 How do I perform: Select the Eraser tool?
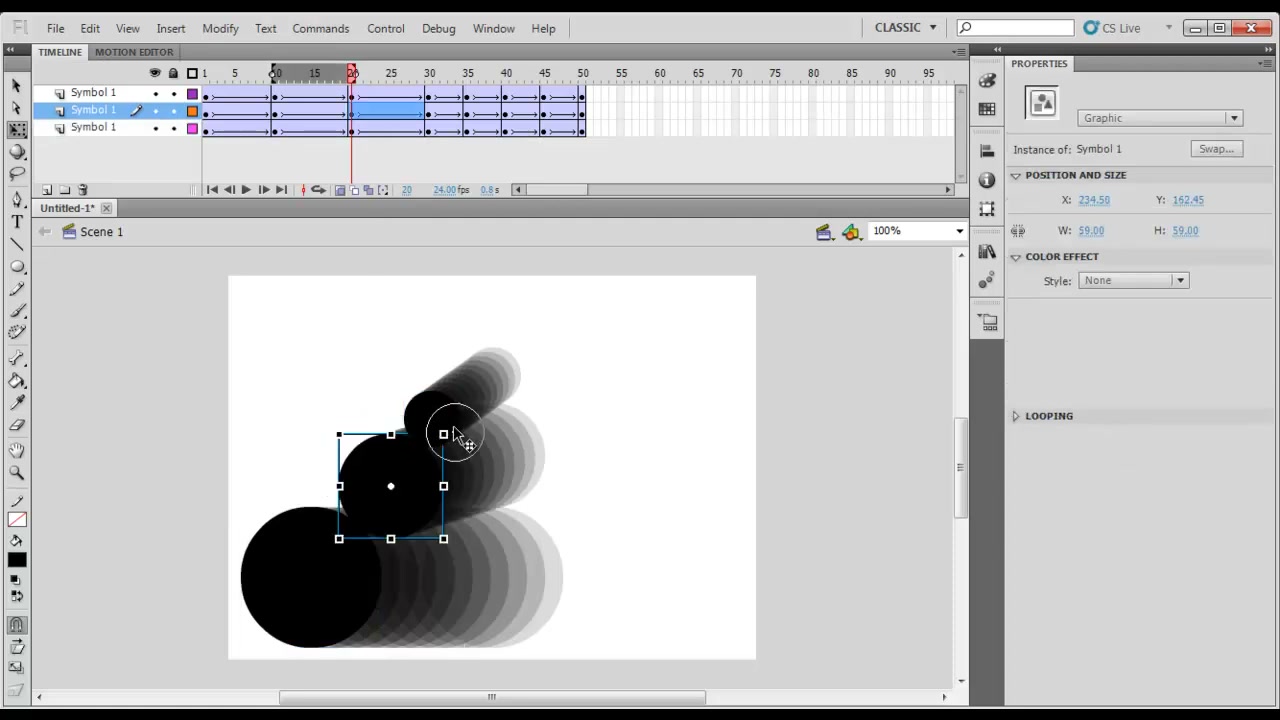17,425
